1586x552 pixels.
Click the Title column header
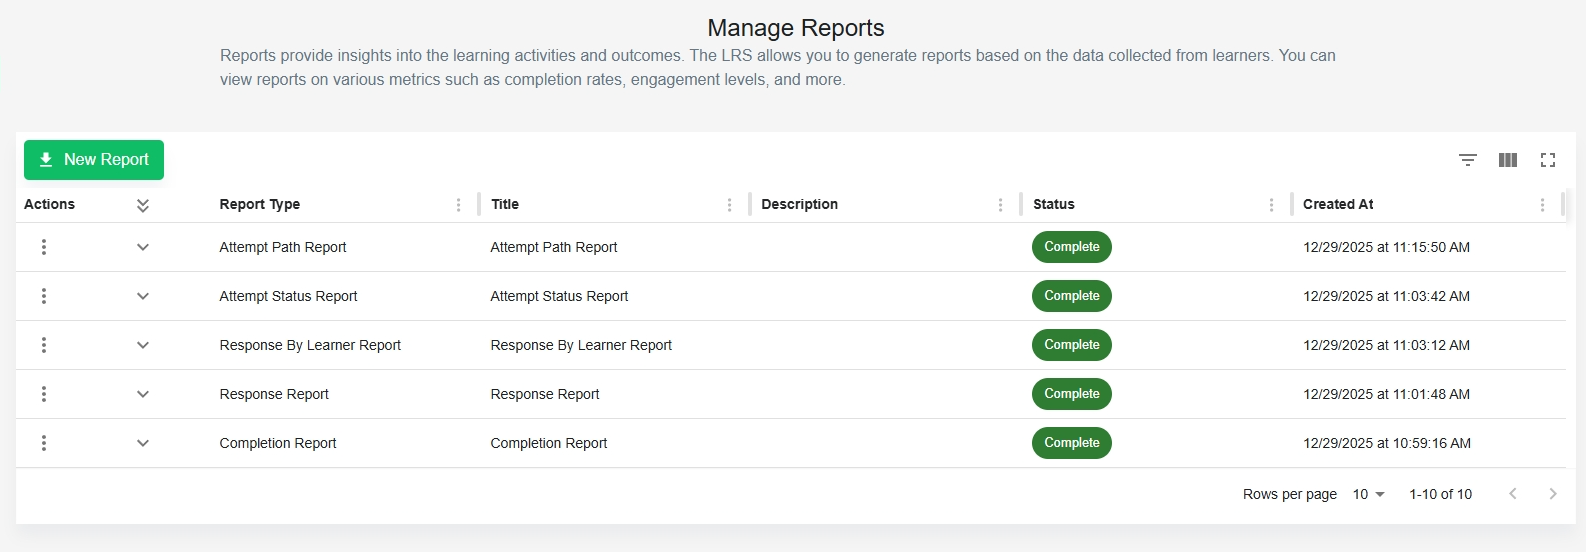point(505,204)
